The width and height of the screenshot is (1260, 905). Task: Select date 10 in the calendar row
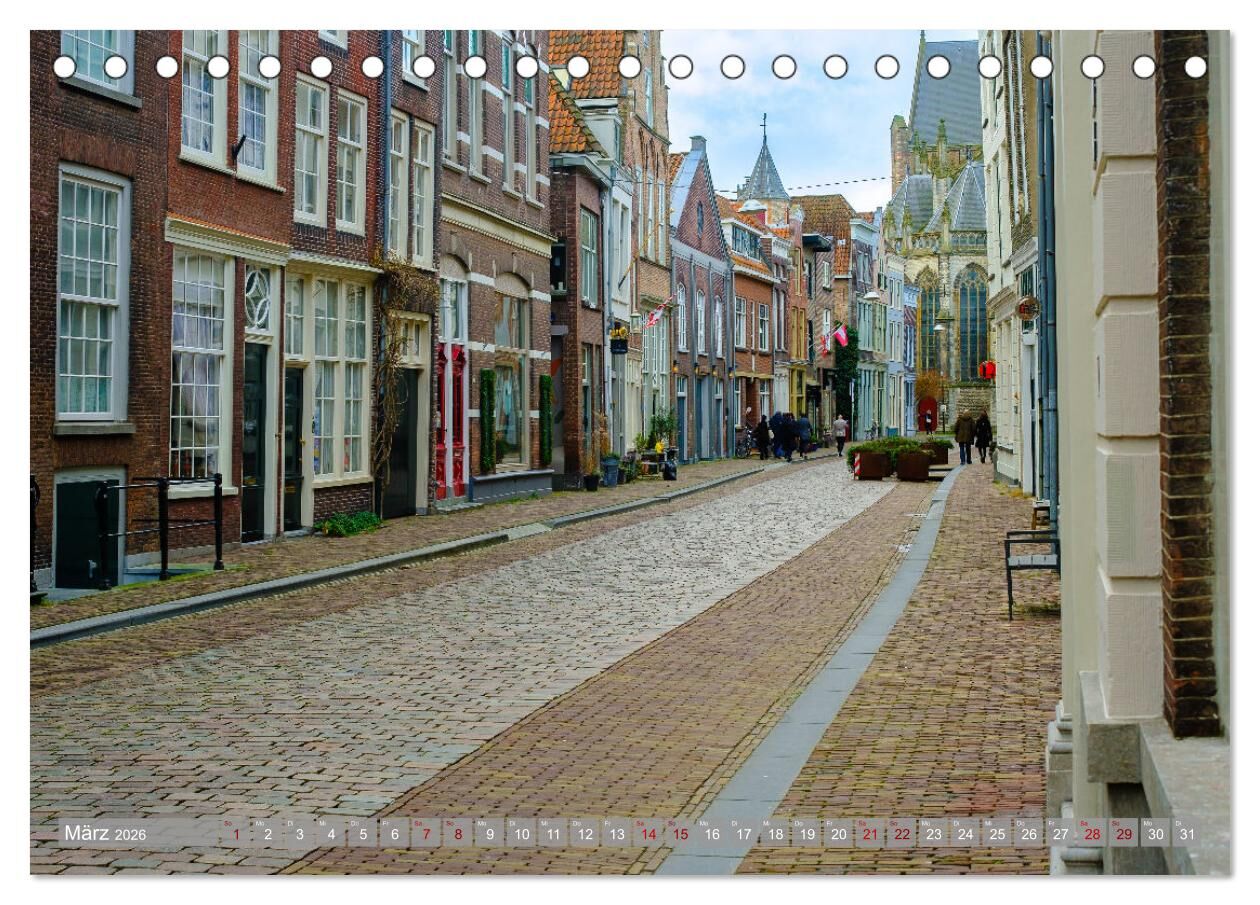[521, 833]
